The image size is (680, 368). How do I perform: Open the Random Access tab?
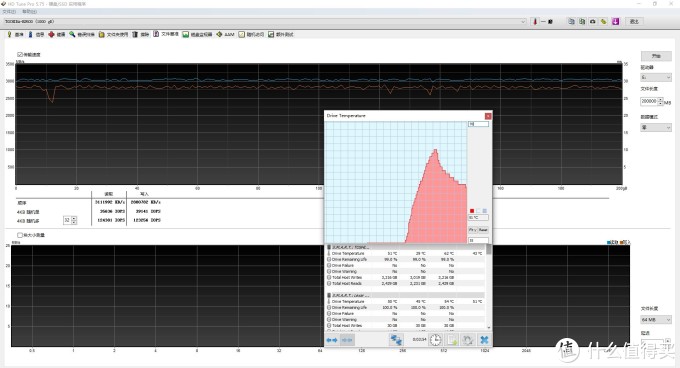251,34
